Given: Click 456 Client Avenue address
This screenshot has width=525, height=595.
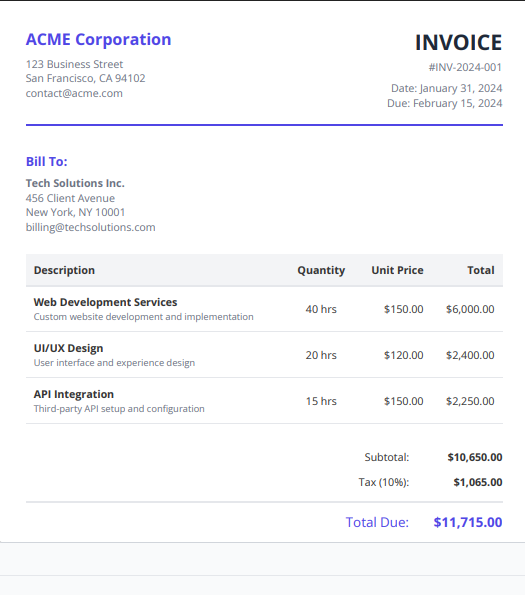Looking at the screenshot, I should (x=70, y=198).
